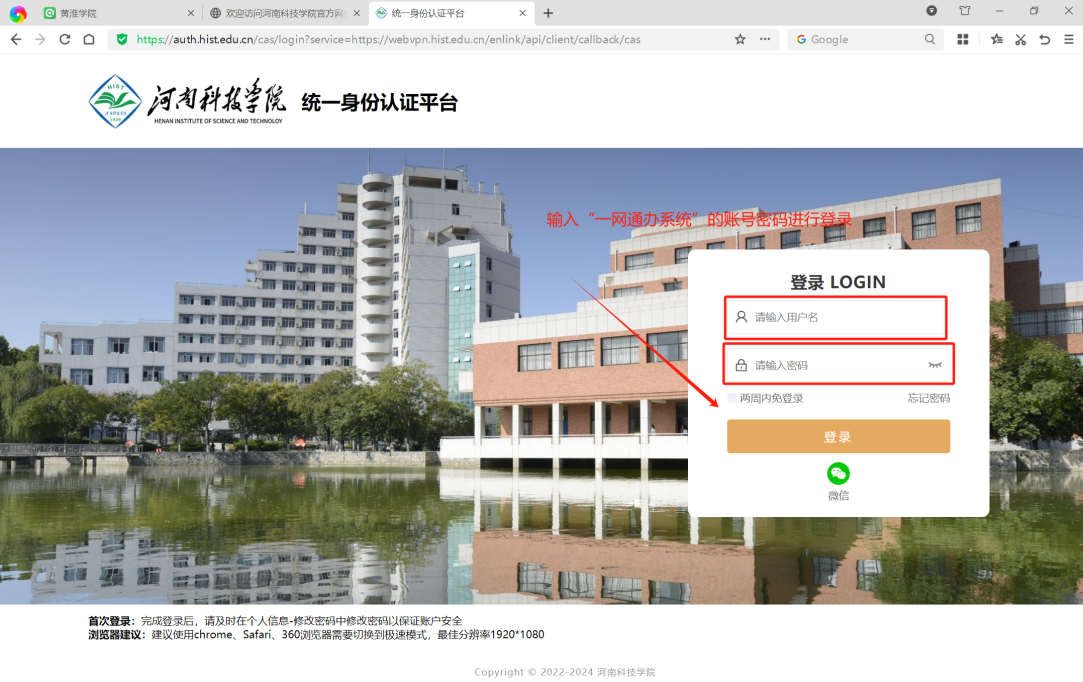
Task: Bookmark this page with the star icon
Action: pos(740,39)
